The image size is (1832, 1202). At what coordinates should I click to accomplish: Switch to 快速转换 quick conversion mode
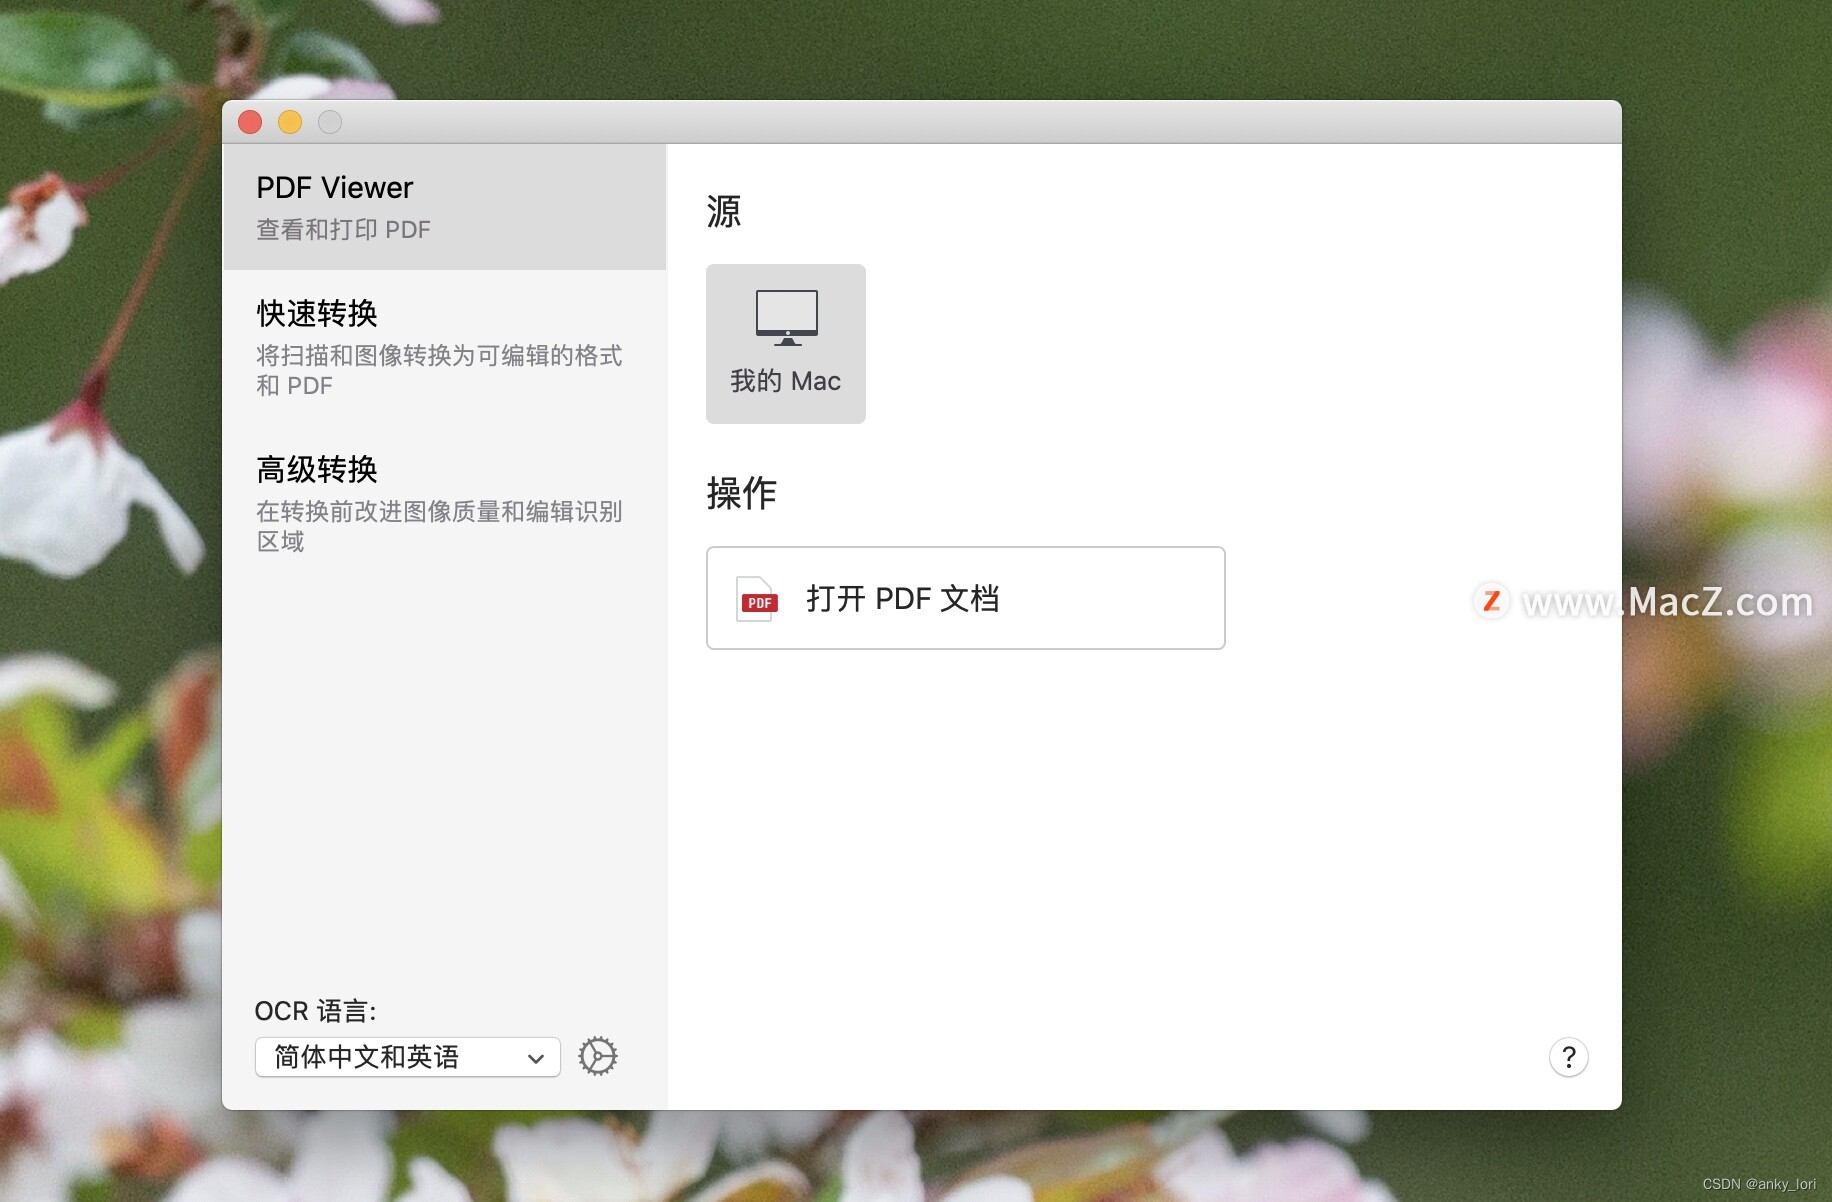pyautogui.click(x=444, y=347)
